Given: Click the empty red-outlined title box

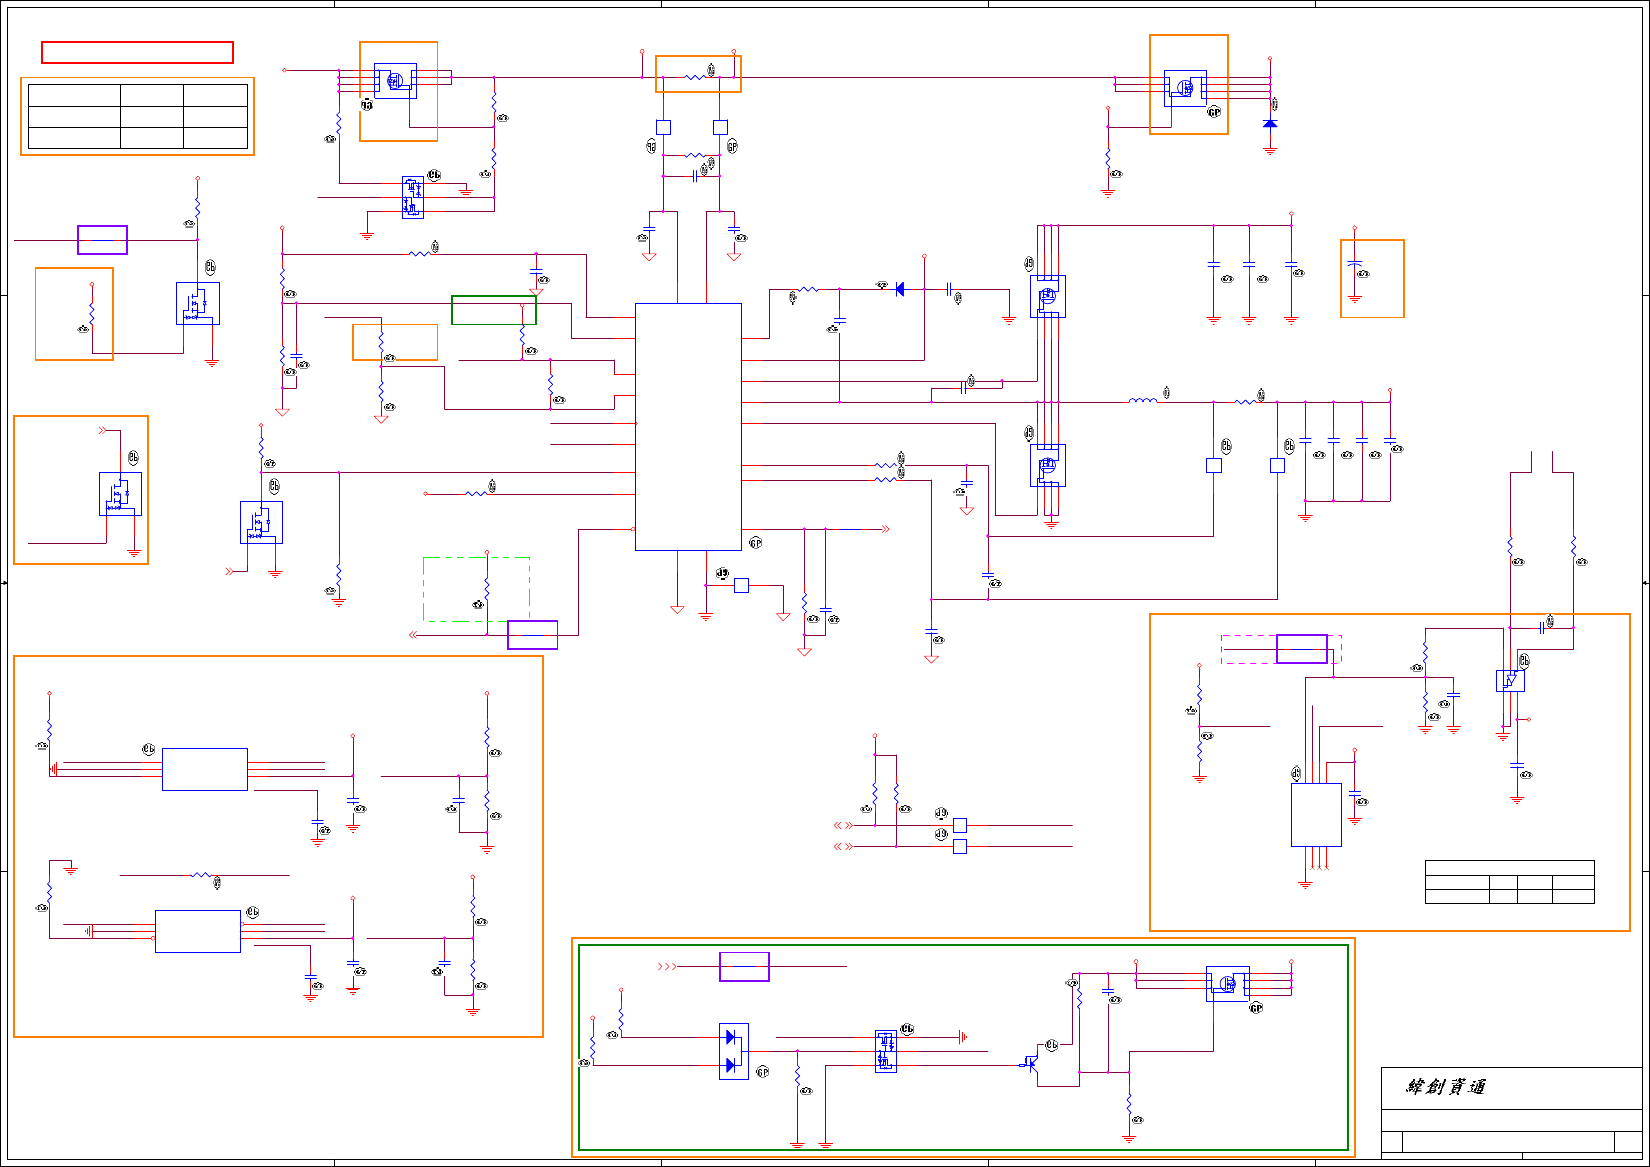Looking at the screenshot, I should pos(138,52).
